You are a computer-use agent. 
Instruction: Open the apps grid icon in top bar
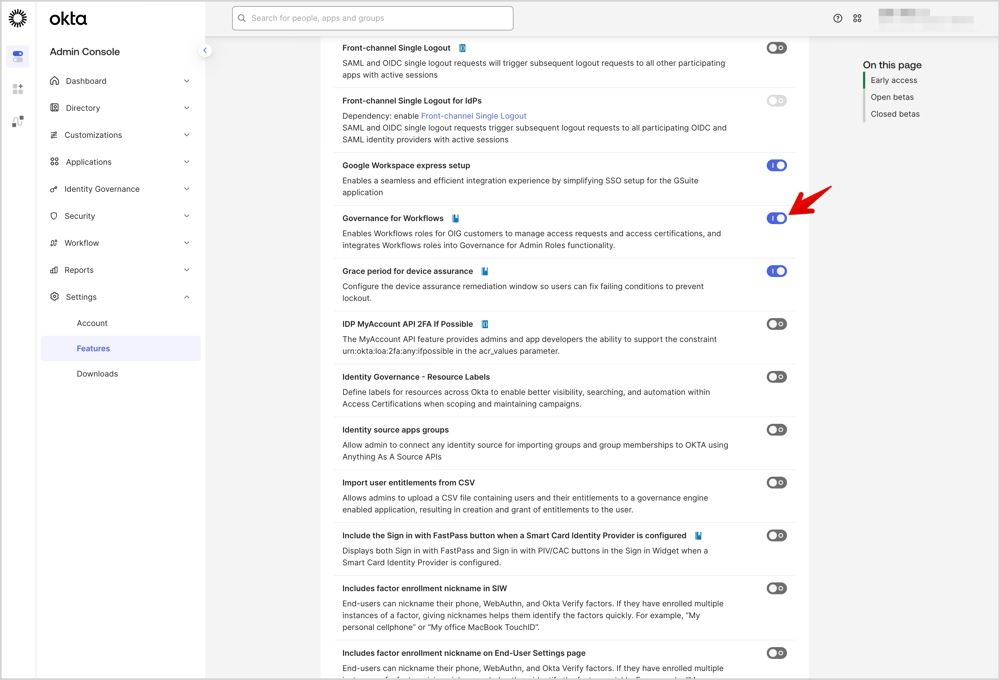(857, 18)
